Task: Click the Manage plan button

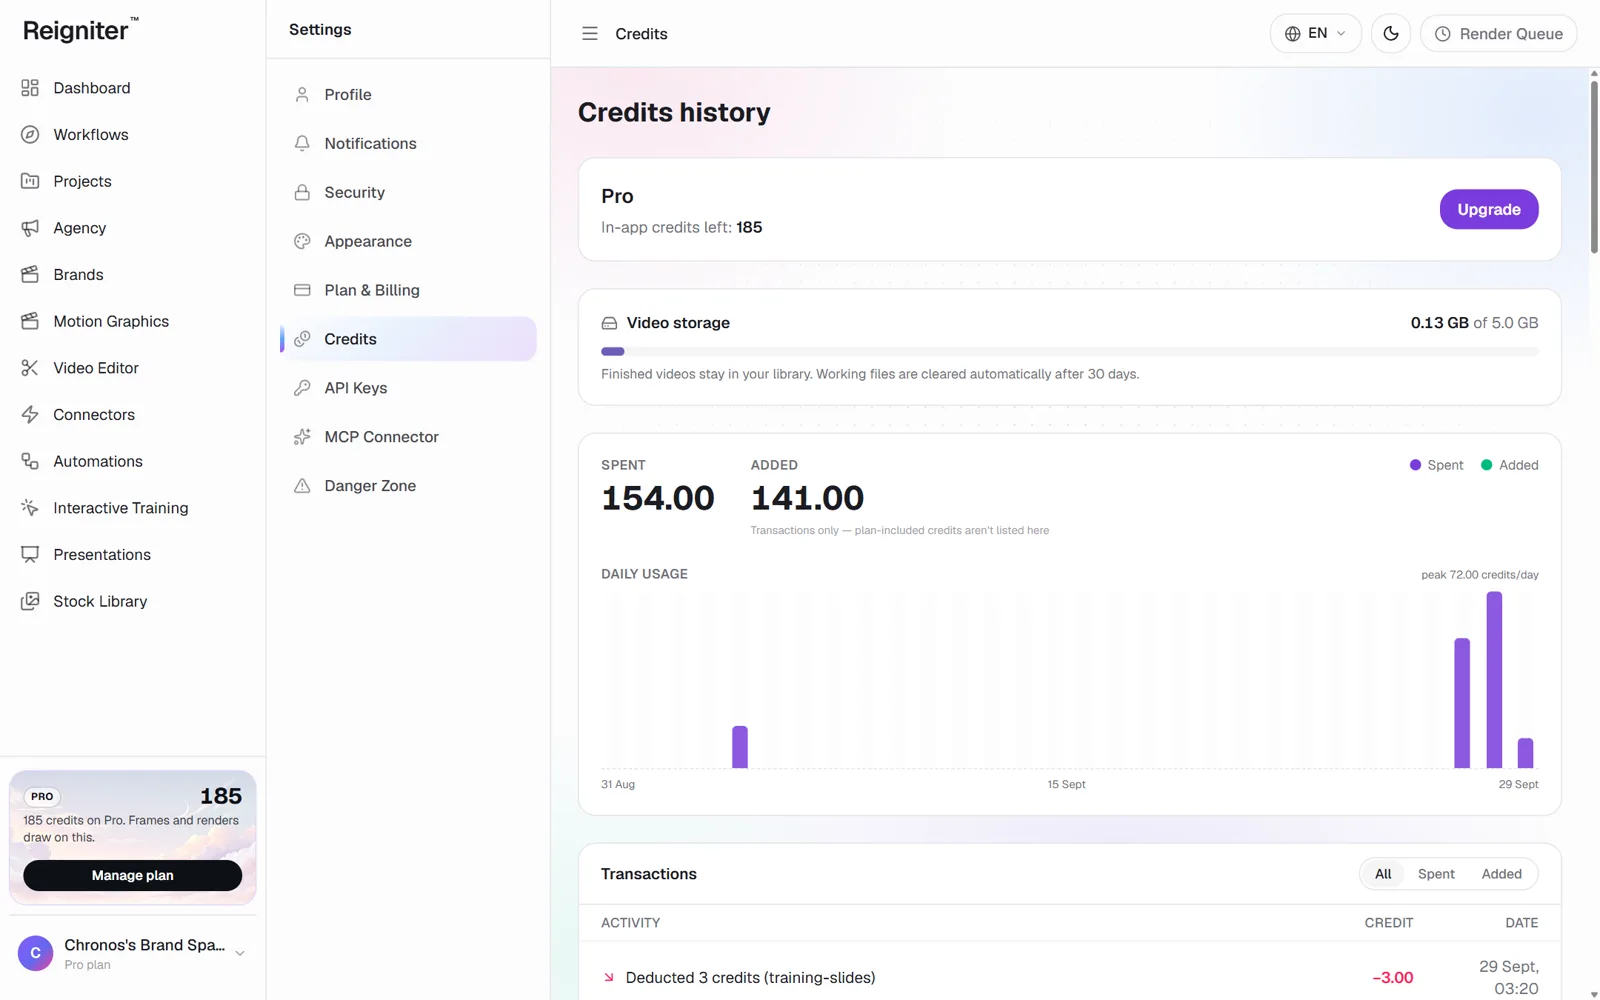Action: coord(132,875)
